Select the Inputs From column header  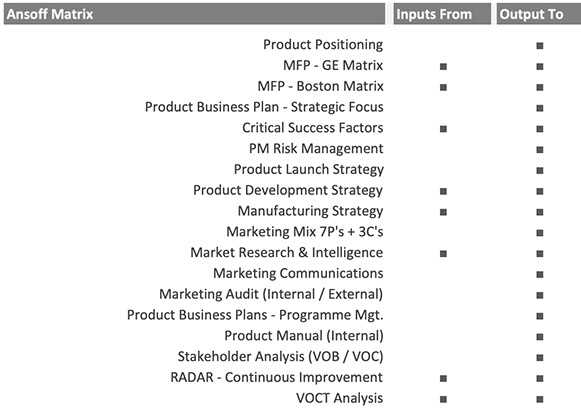click(x=442, y=14)
